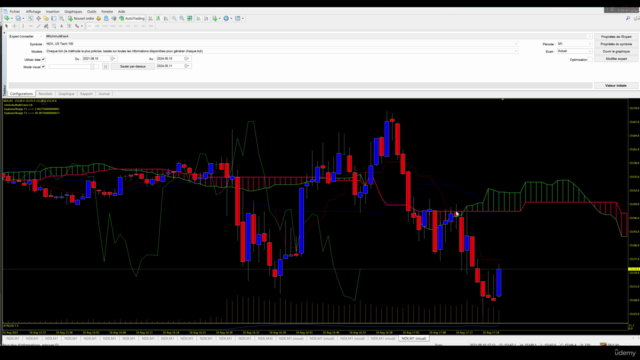This screenshot has width=640, height=360.
Task: Open the Fichier menu
Action: tap(15, 11)
